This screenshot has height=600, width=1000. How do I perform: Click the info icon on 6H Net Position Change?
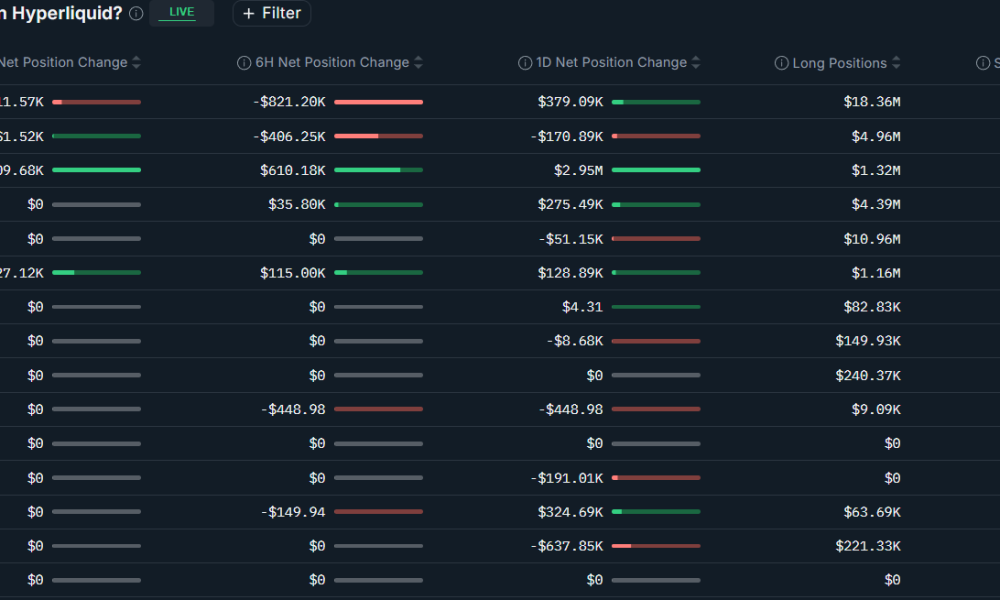coord(244,62)
